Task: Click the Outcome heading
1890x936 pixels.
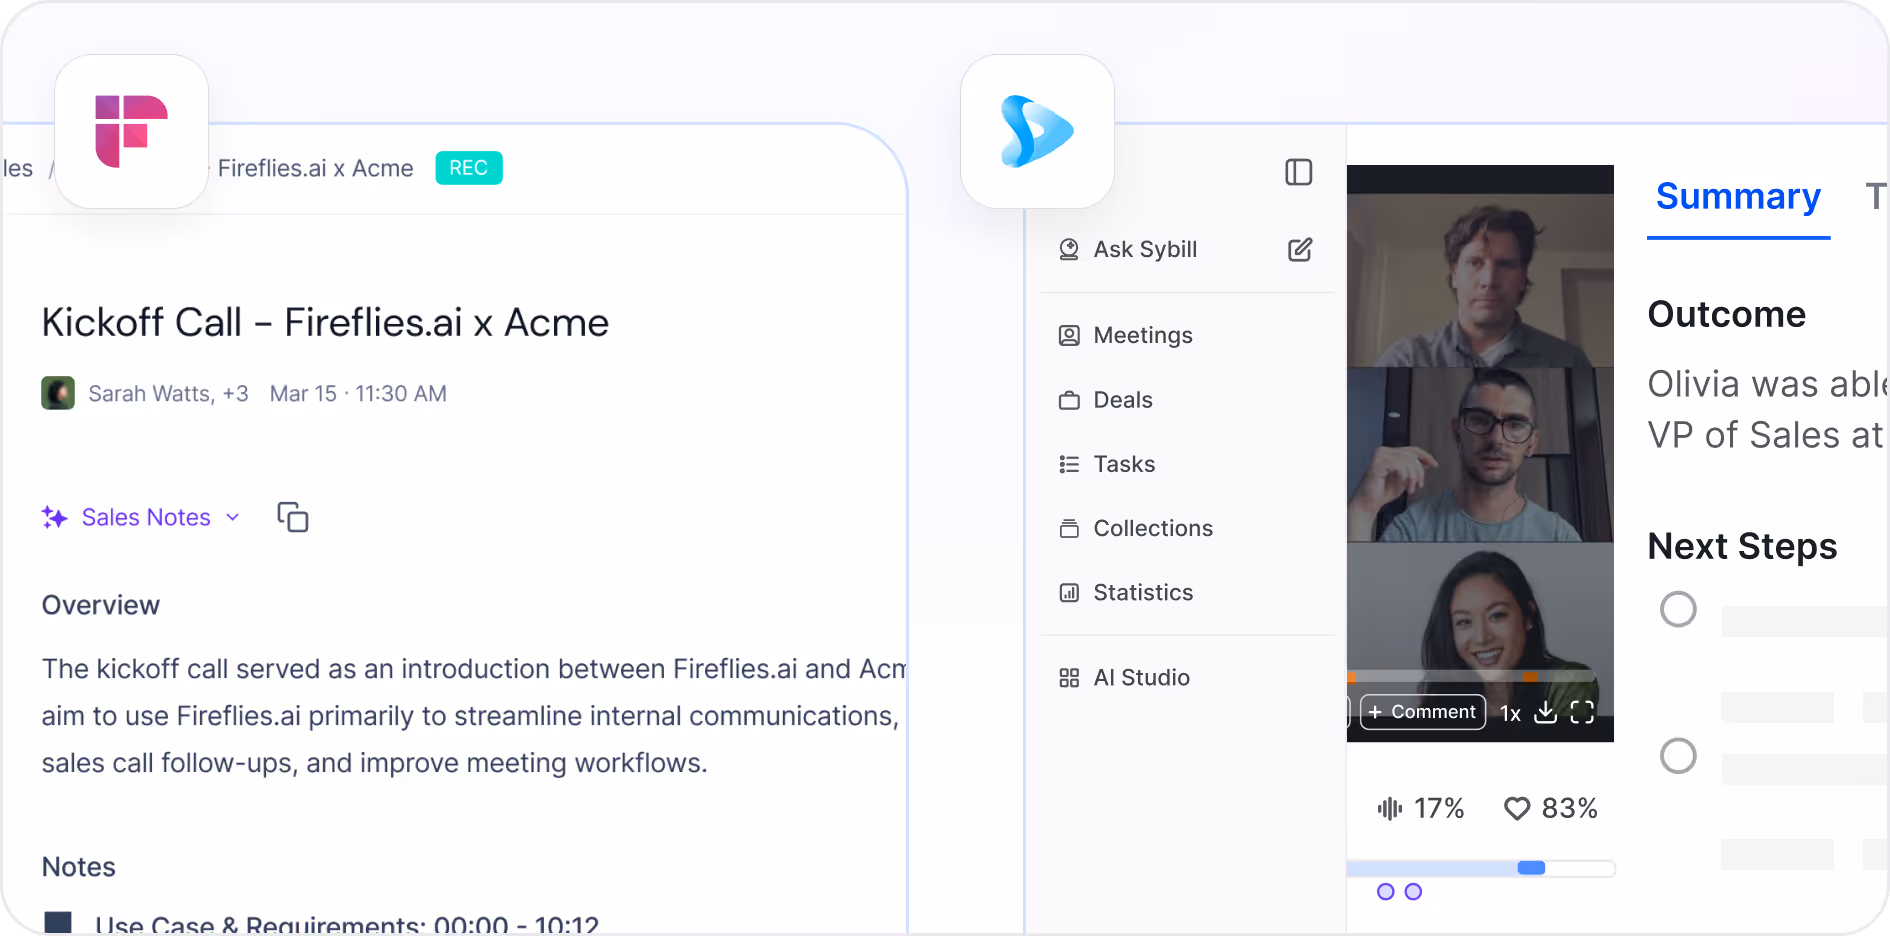Action: (x=1727, y=314)
